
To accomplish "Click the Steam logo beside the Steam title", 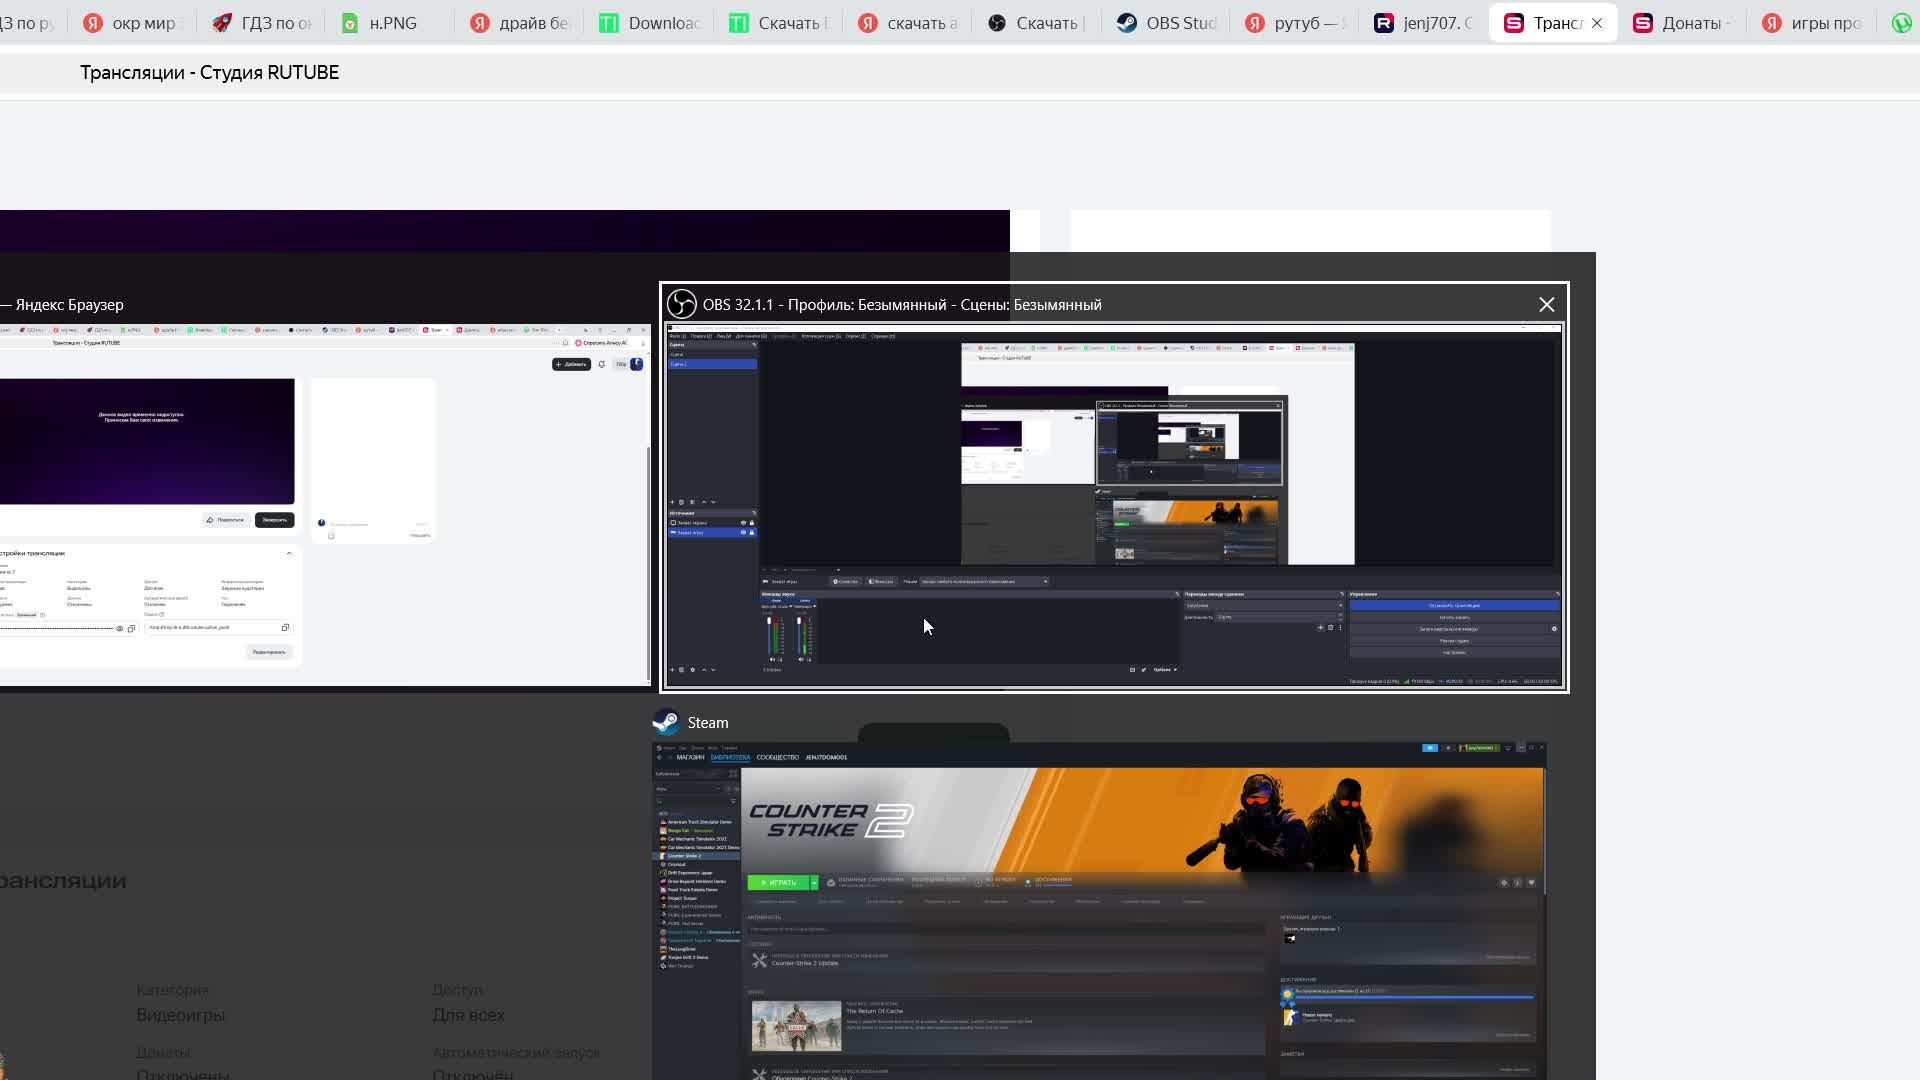I will [x=666, y=723].
